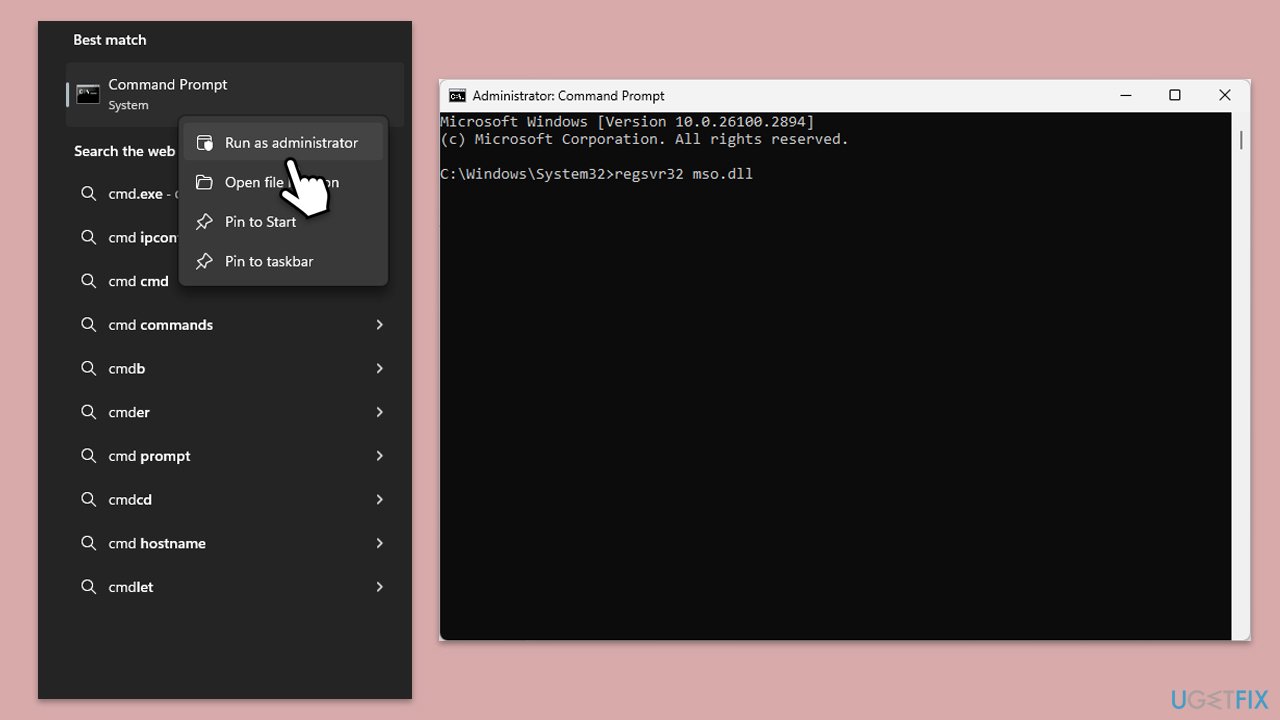
Task: Click search icon beside cmdlet suggestion
Action: point(89,587)
